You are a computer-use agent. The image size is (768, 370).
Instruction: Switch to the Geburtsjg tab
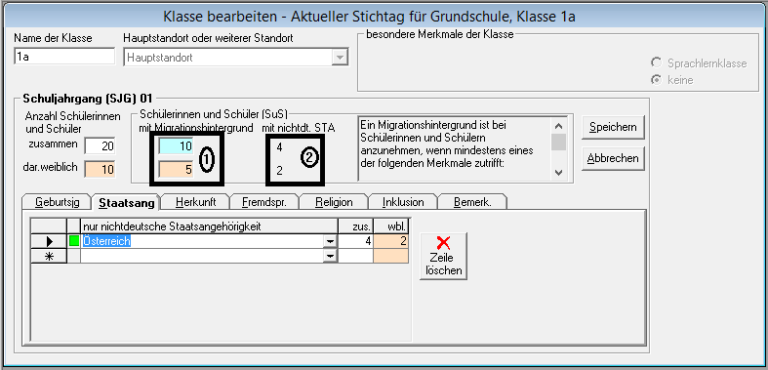[x=57, y=202]
